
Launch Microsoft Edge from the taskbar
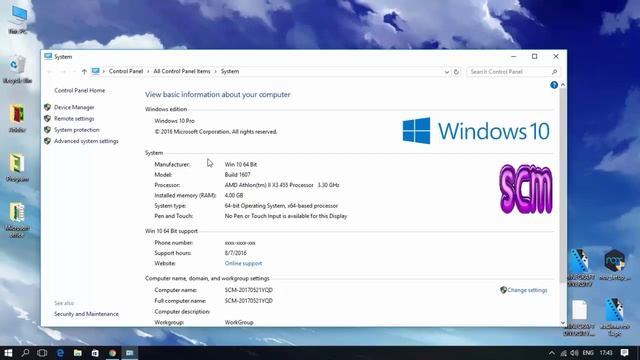click(60, 353)
